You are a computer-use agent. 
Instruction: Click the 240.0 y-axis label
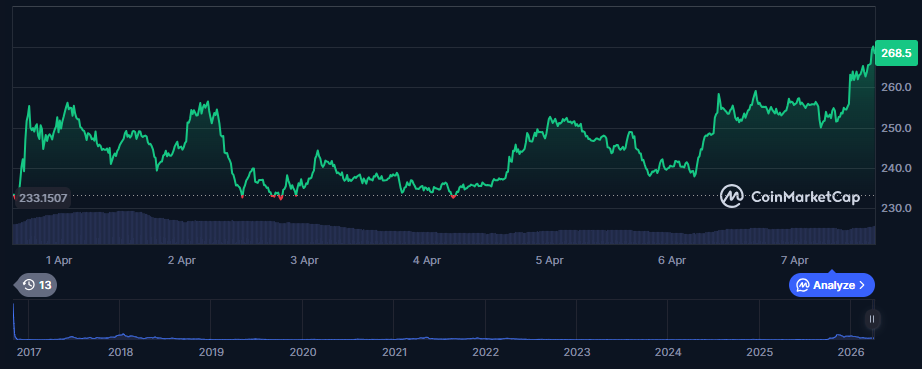click(x=896, y=169)
